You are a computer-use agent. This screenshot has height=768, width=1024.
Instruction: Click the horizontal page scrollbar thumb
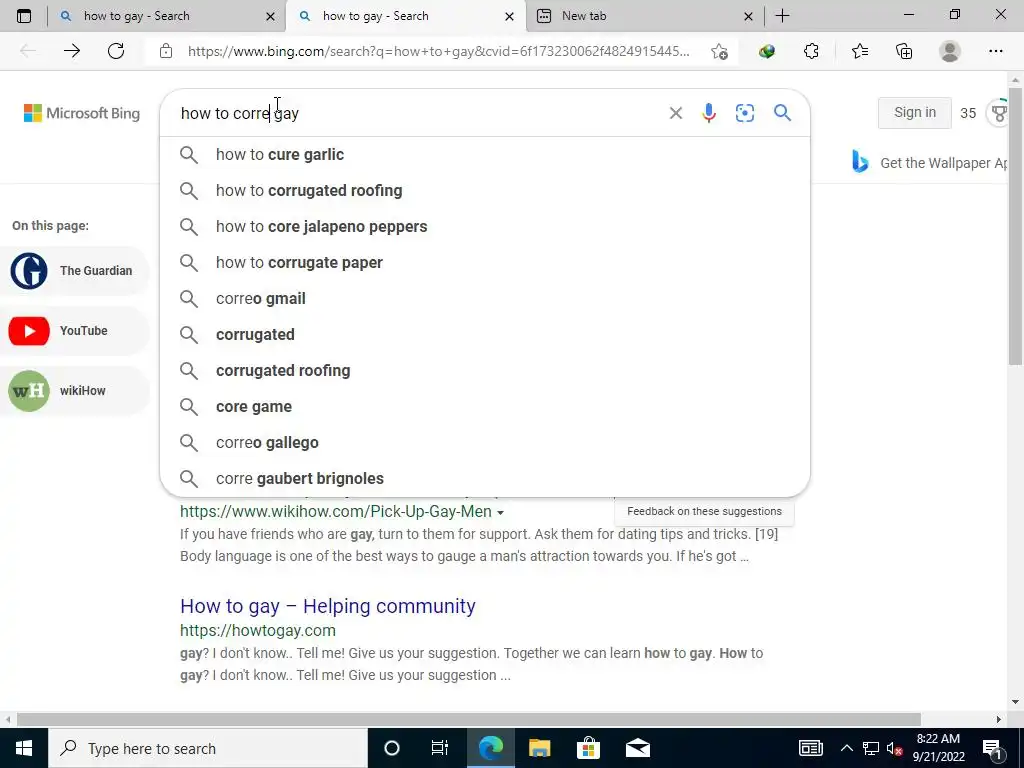click(x=469, y=719)
